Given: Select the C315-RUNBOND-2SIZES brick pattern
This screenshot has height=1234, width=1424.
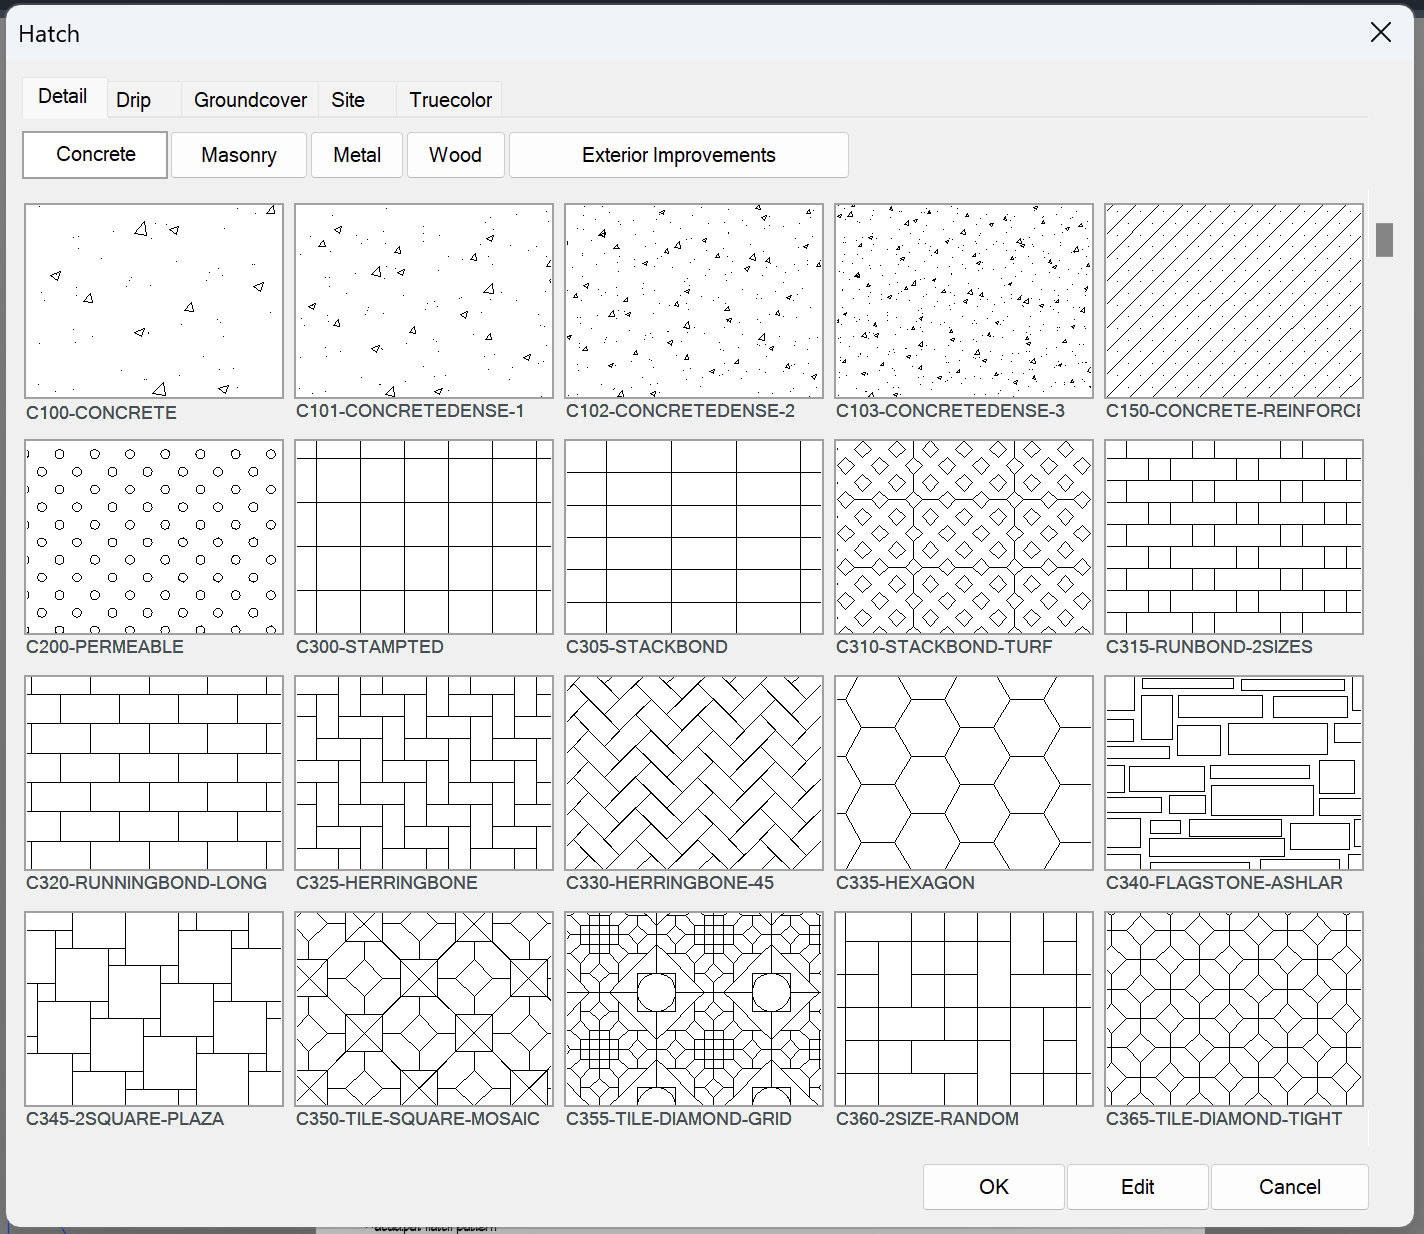Looking at the screenshot, I should (1234, 537).
